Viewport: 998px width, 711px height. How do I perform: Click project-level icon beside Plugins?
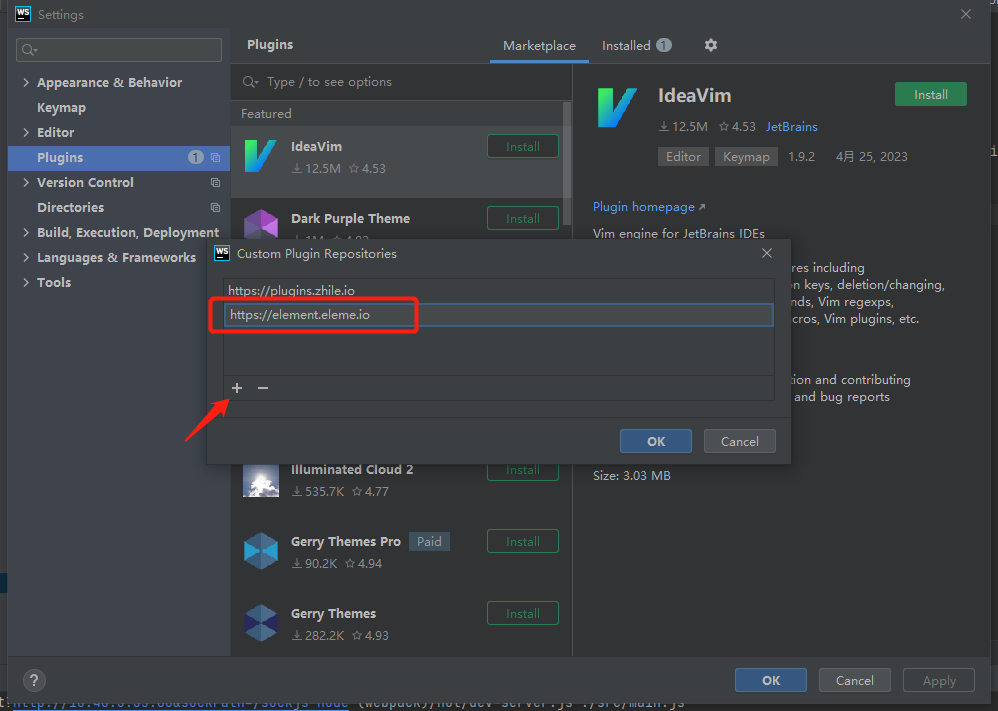point(216,157)
